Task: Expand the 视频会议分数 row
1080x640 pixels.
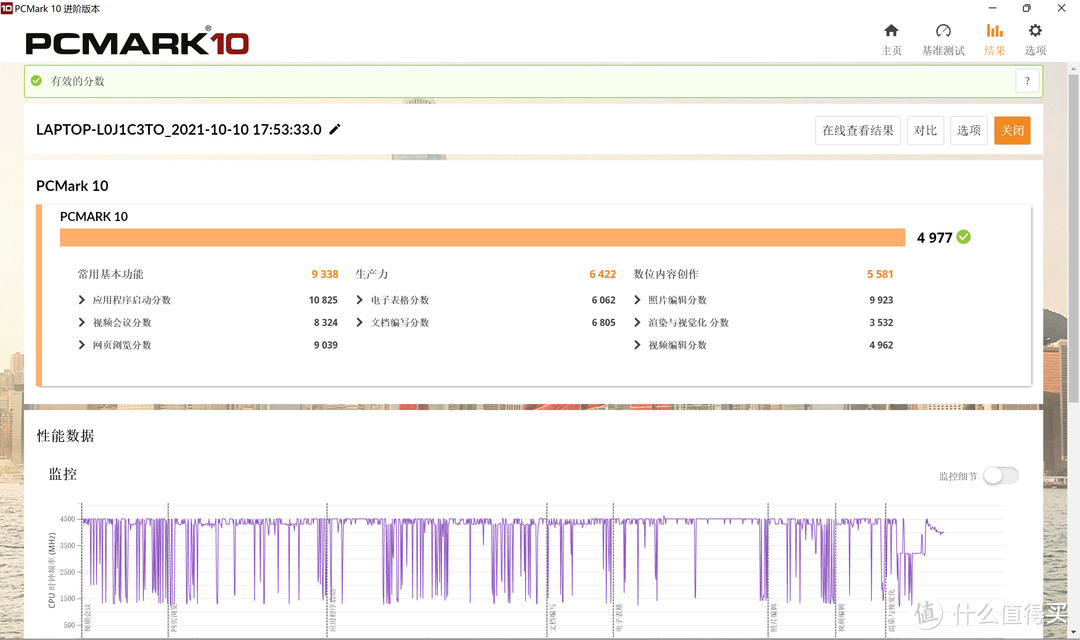Action: point(81,322)
